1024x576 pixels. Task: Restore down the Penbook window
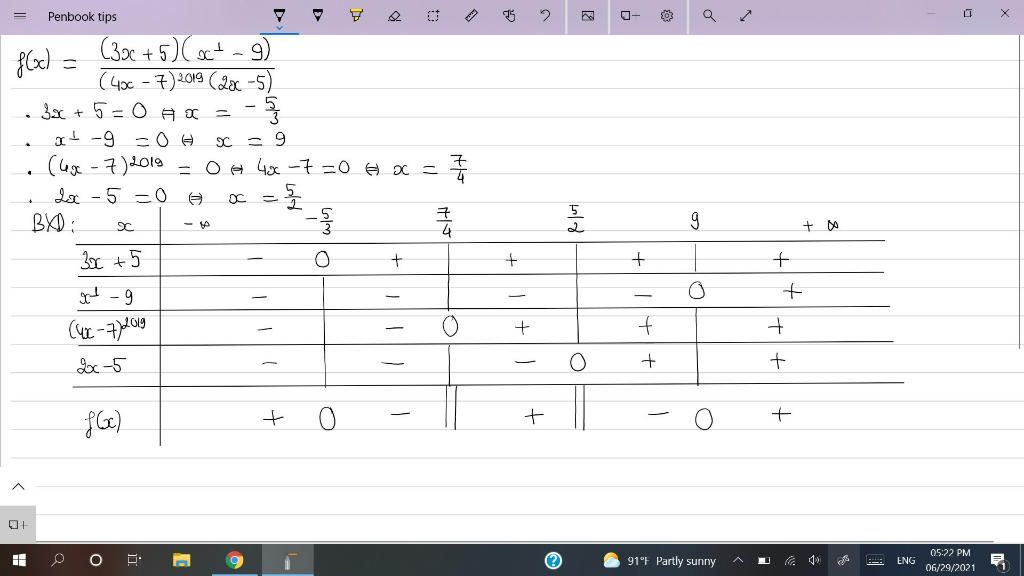coord(968,14)
